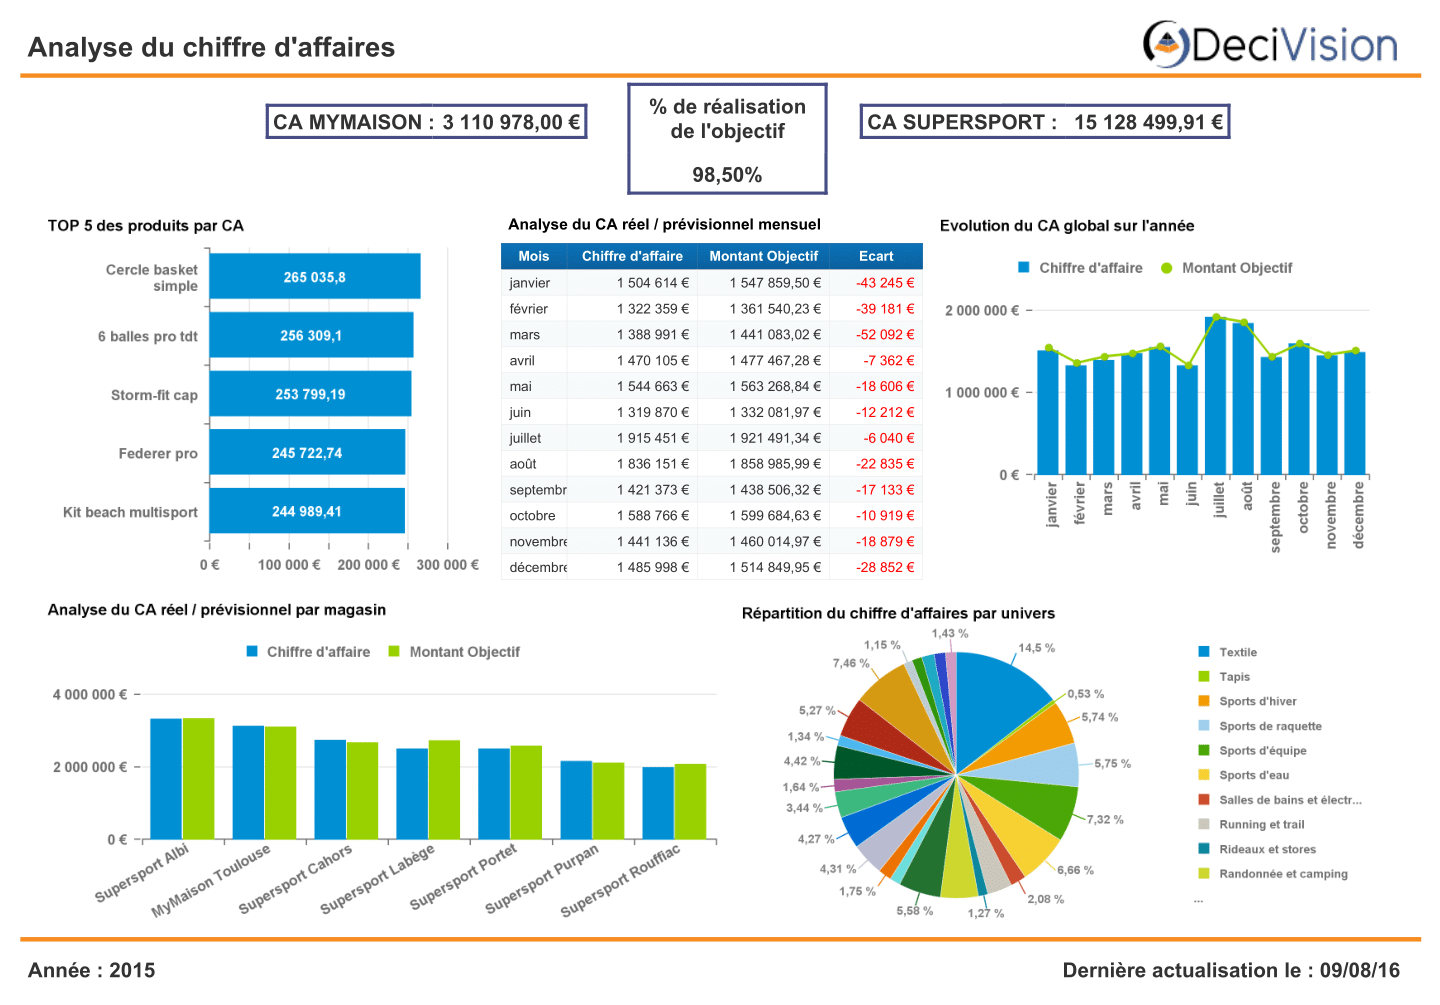Click the Federer pro bar 245 722,74
1440x1005 pixels.
(307, 452)
